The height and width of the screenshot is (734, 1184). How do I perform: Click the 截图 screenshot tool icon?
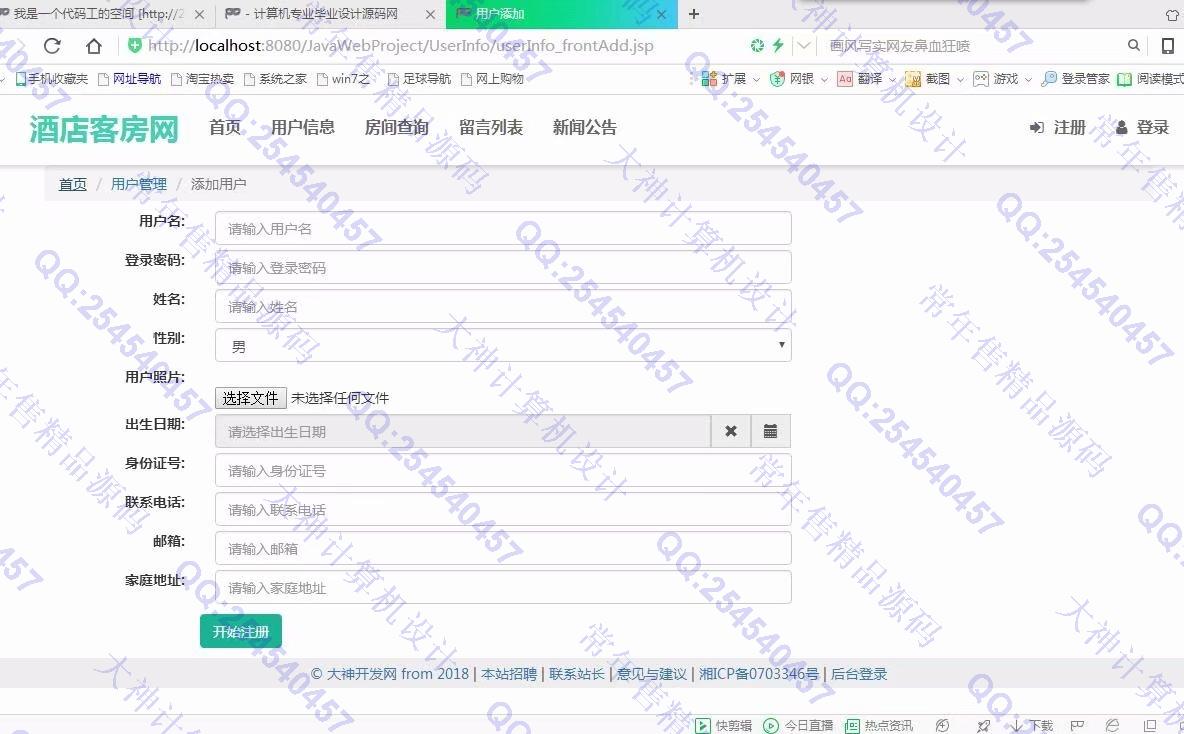[x=913, y=79]
